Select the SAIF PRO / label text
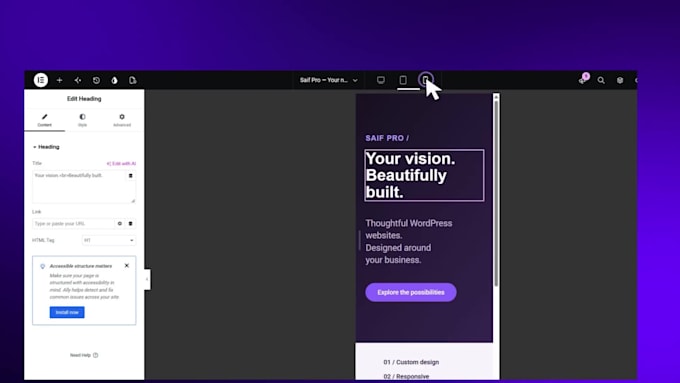This screenshot has width=680, height=383. click(387, 138)
